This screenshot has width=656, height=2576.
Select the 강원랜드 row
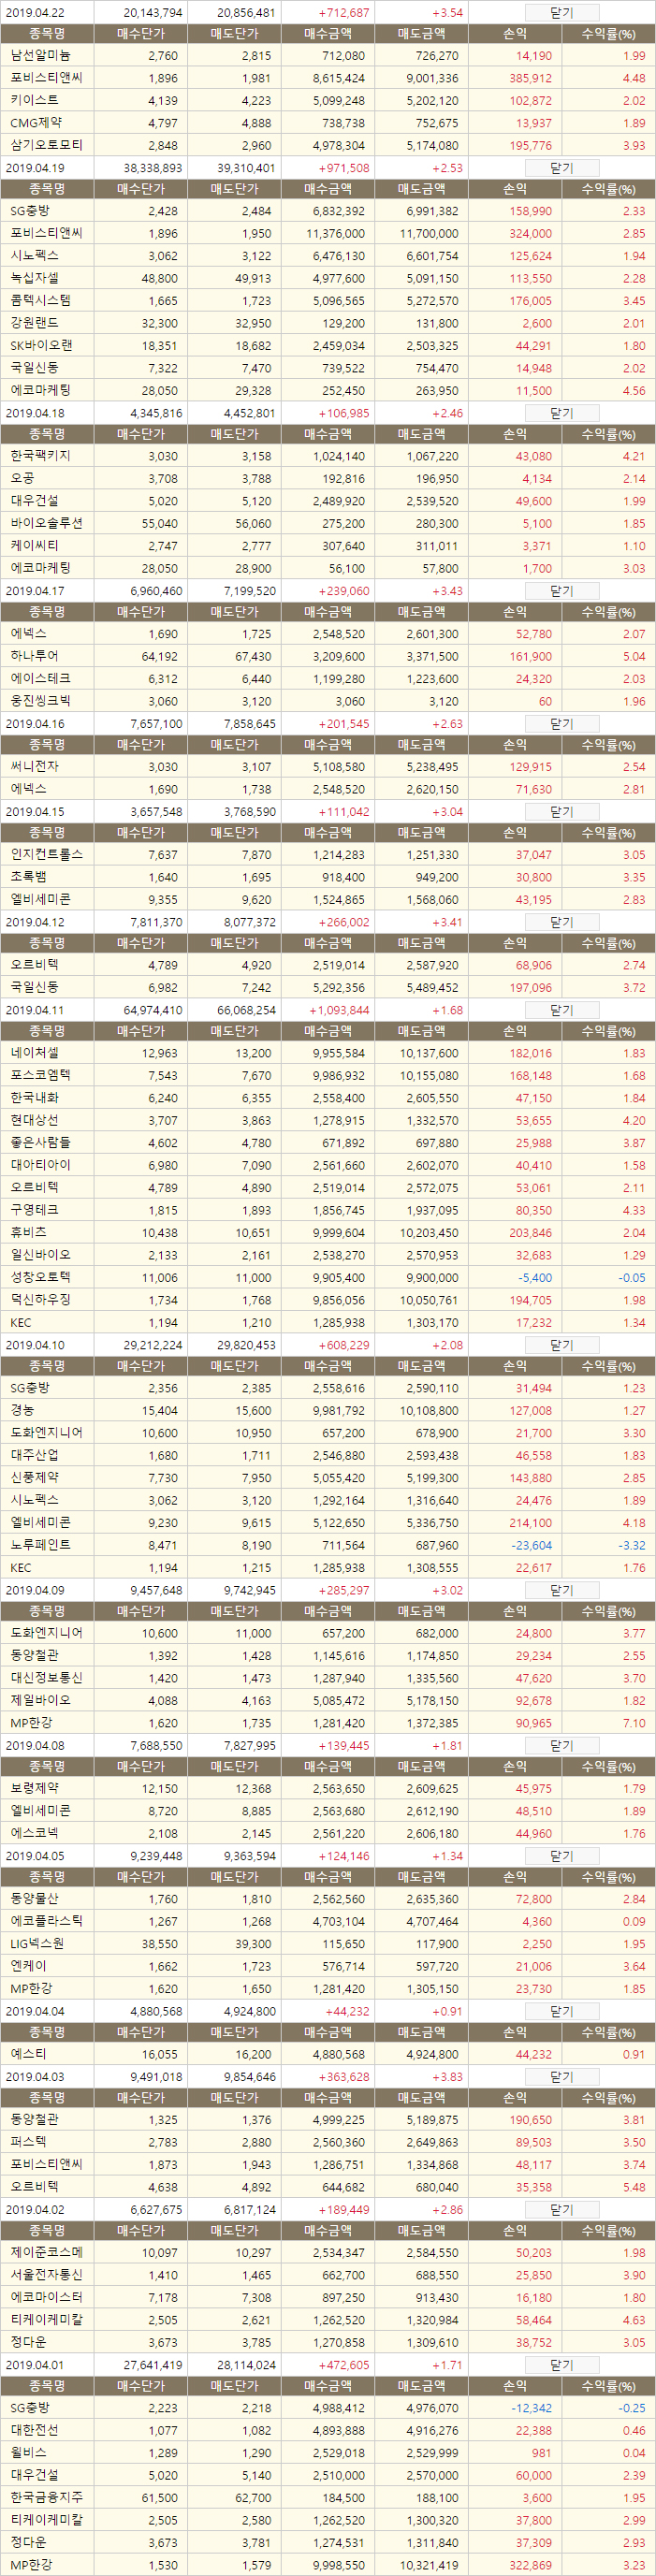[x=328, y=323]
